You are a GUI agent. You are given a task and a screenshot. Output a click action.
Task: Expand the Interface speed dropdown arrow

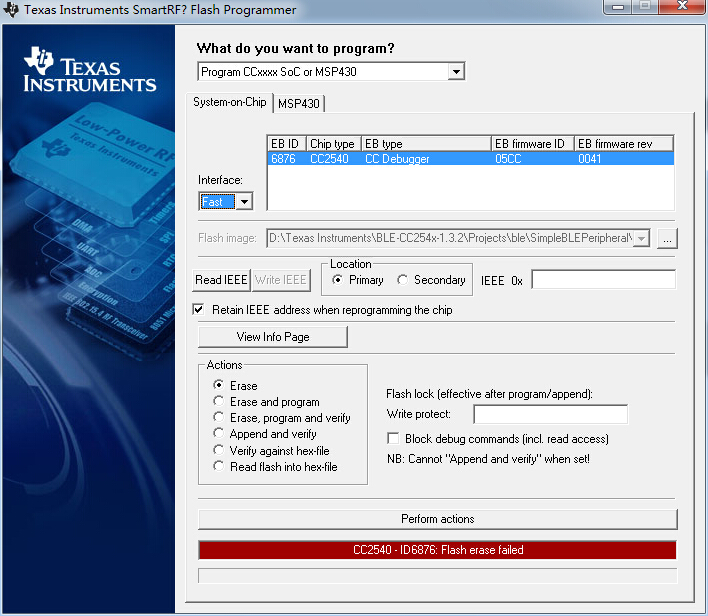click(244, 201)
